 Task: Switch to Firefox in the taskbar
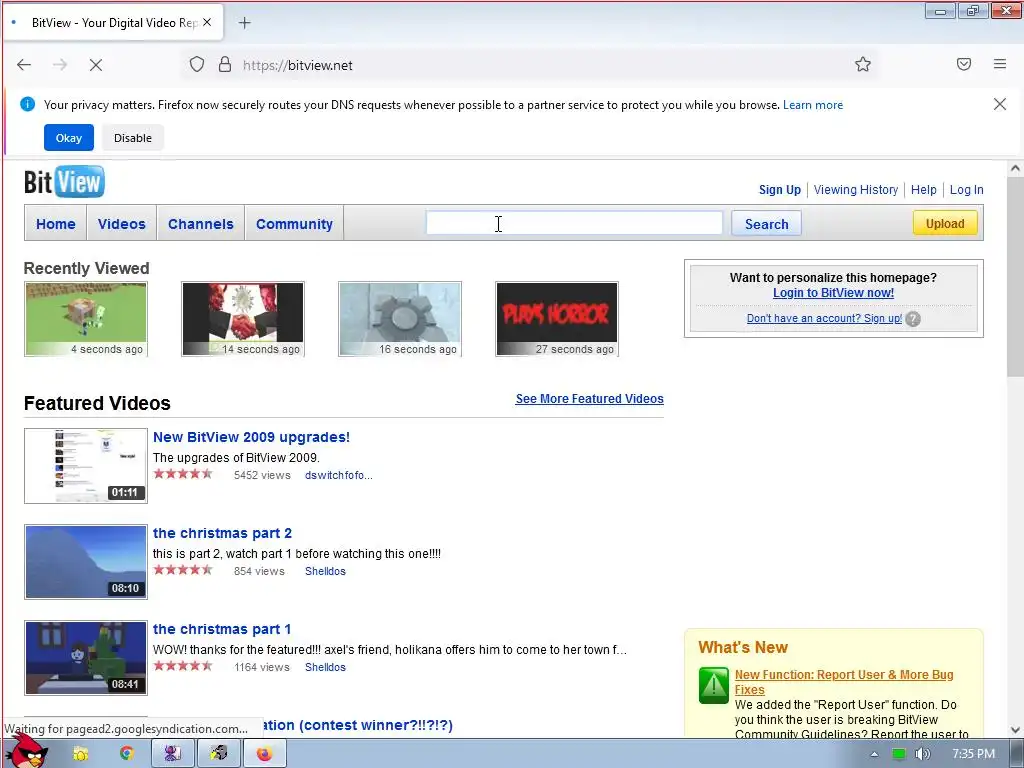coord(264,754)
